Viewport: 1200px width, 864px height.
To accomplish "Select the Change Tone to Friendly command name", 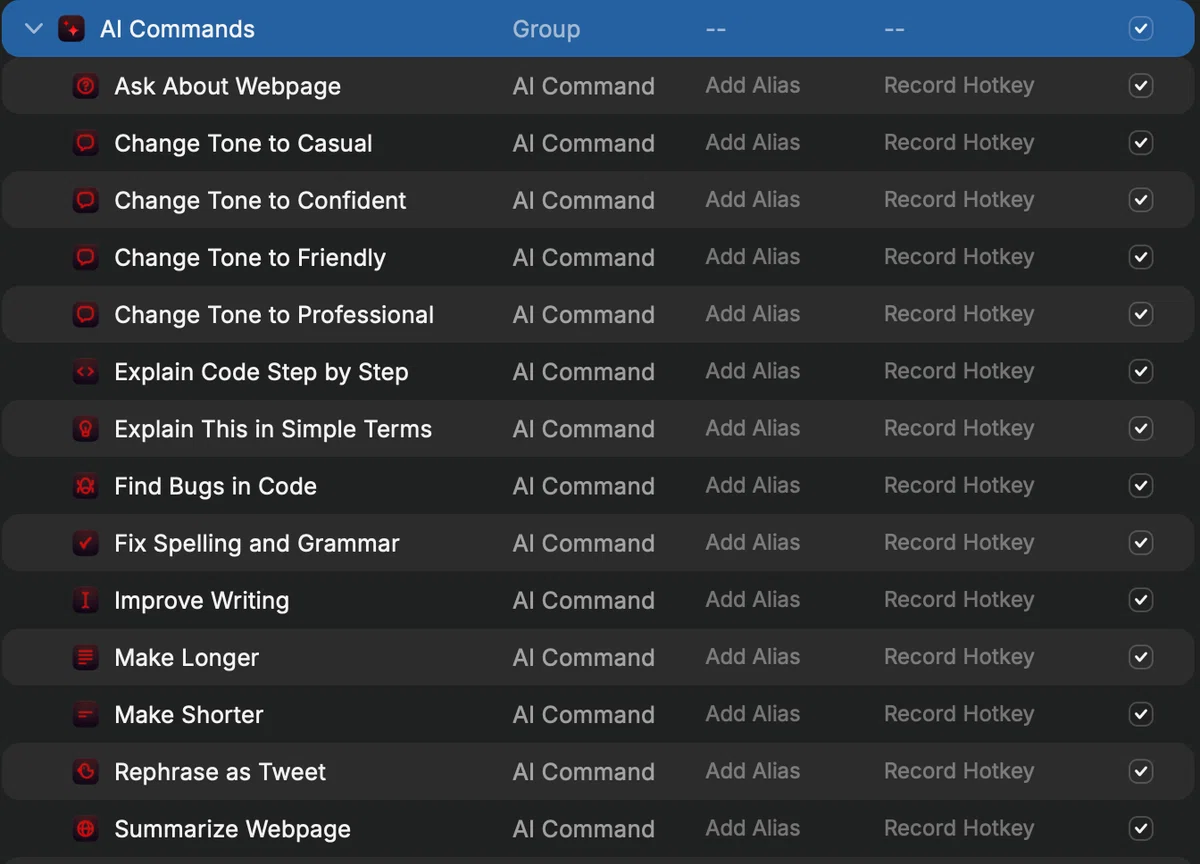I will pos(250,258).
